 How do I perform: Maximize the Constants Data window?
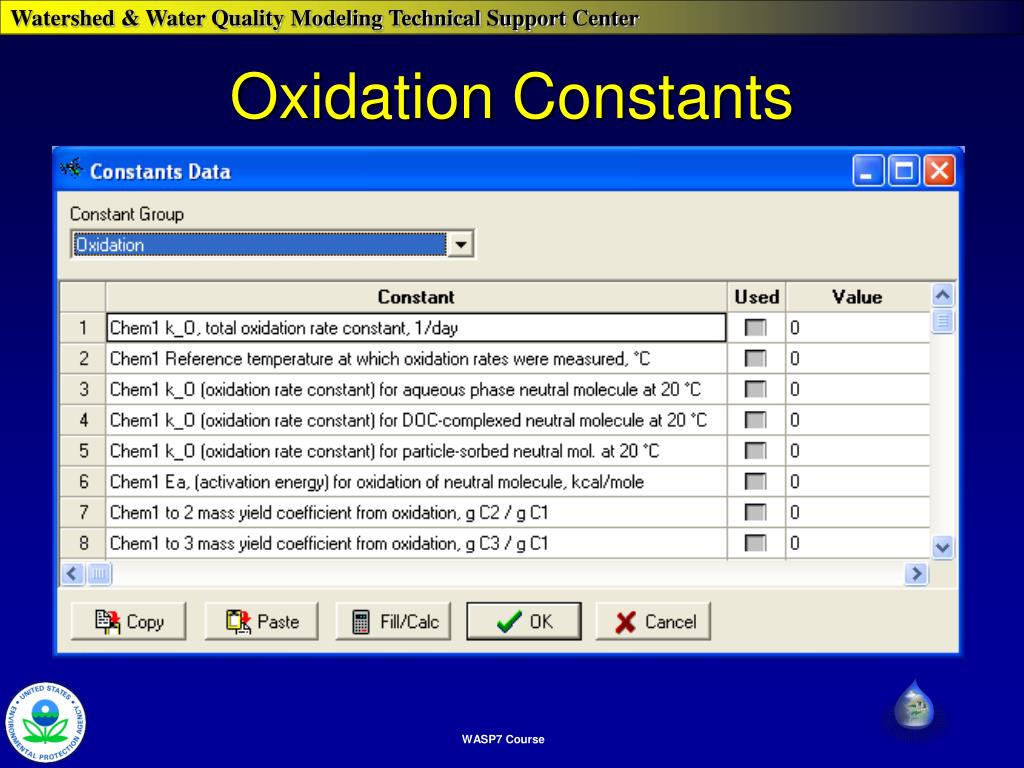click(x=904, y=171)
